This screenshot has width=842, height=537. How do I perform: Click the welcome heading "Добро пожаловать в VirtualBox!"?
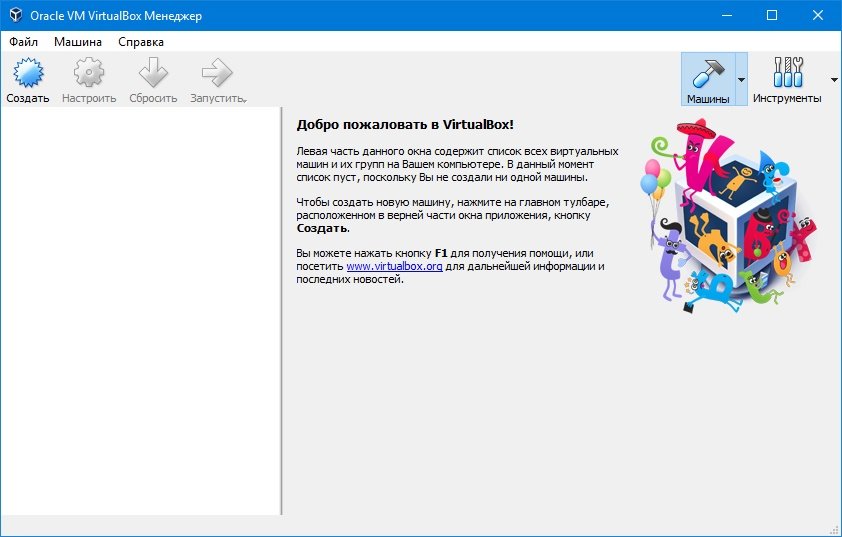405,125
